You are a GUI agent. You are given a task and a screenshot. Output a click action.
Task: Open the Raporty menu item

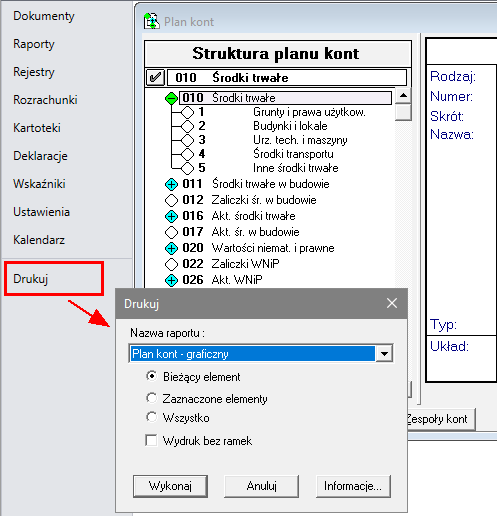coord(34,44)
